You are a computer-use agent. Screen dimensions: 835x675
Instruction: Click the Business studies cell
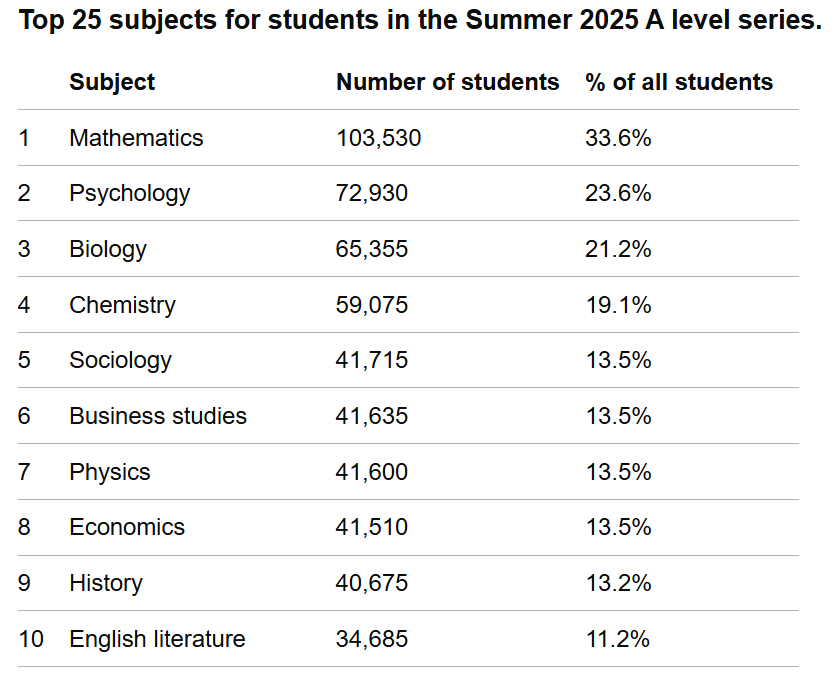(x=158, y=416)
